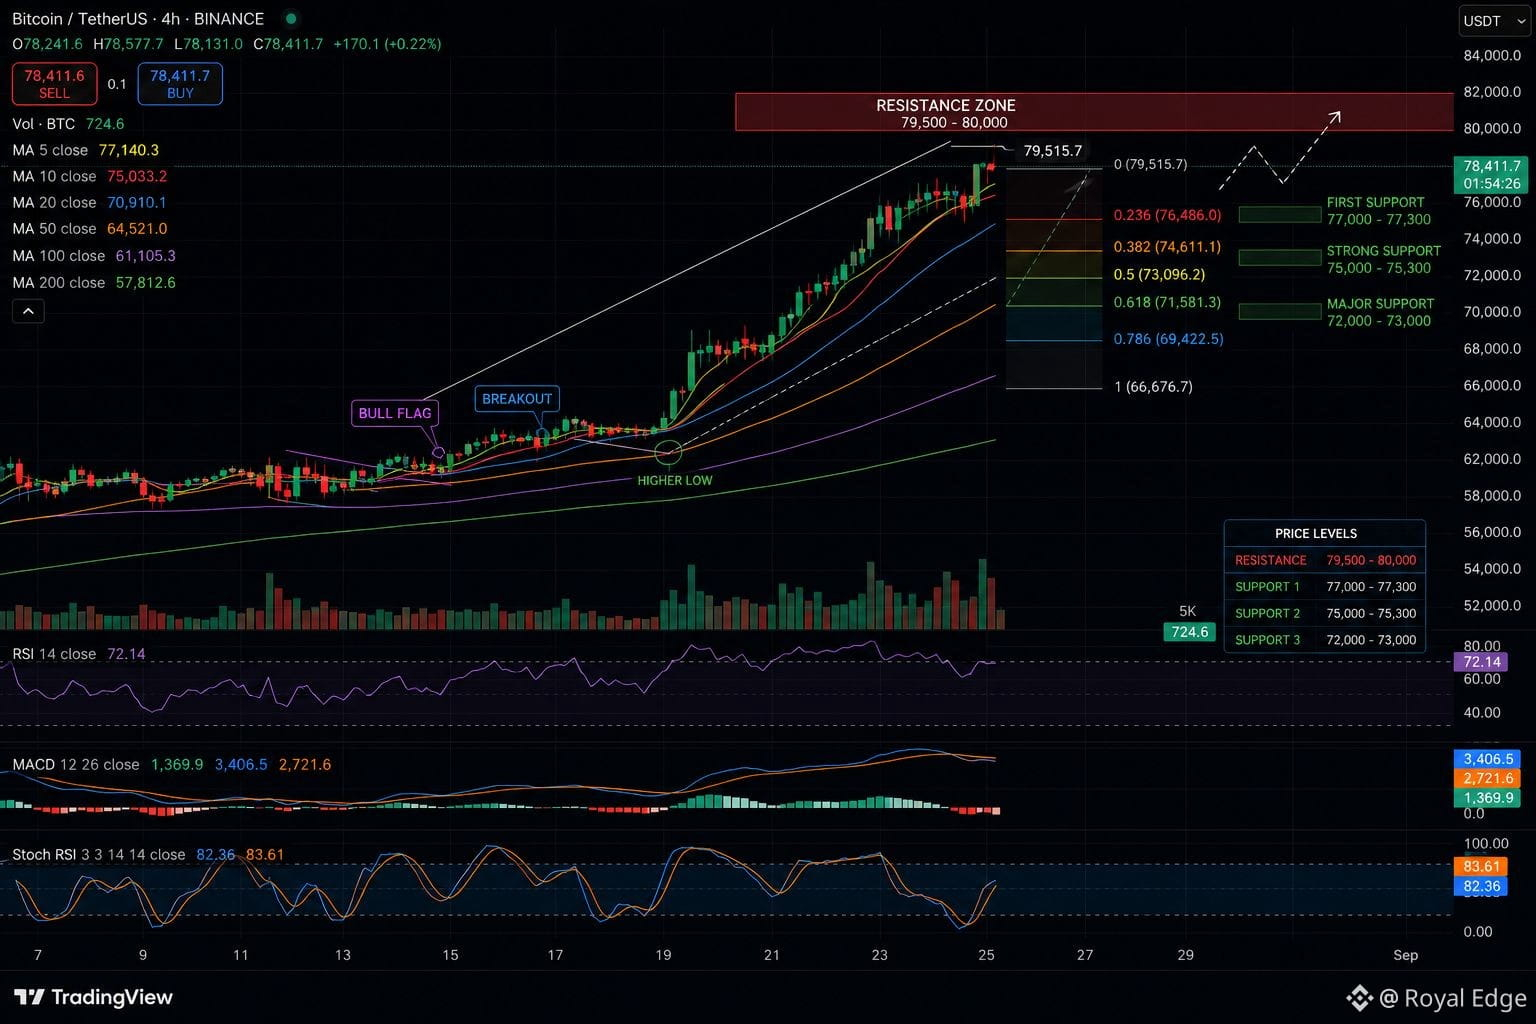
Task: Select the MA 10 close legend entry
Action: click(89, 176)
